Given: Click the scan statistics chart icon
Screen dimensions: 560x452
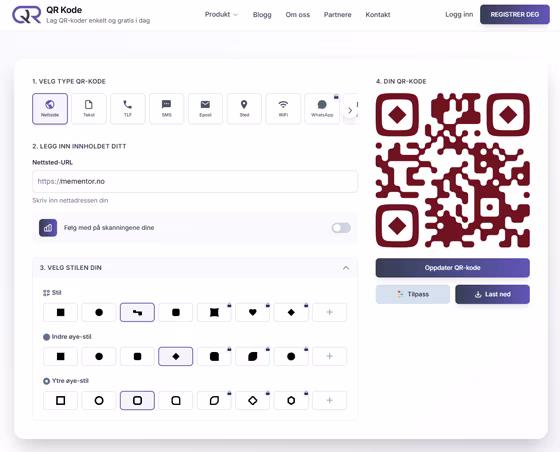Looking at the screenshot, I should tap(48, 228).
